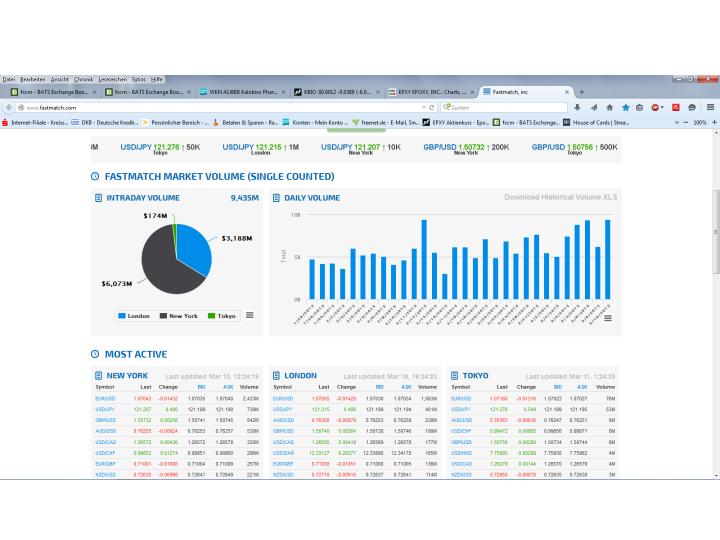720x540 pixels.
Task: Expand the bookmarks toolbar overflow chevron
Action: click(x=676, y=122)
